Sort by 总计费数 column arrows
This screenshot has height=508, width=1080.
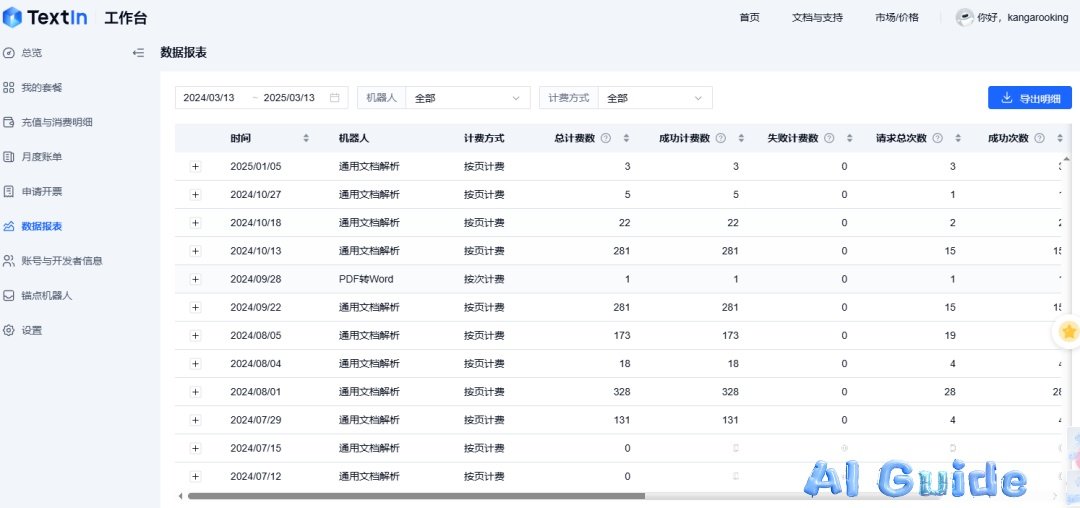click(x=626, y=138)
